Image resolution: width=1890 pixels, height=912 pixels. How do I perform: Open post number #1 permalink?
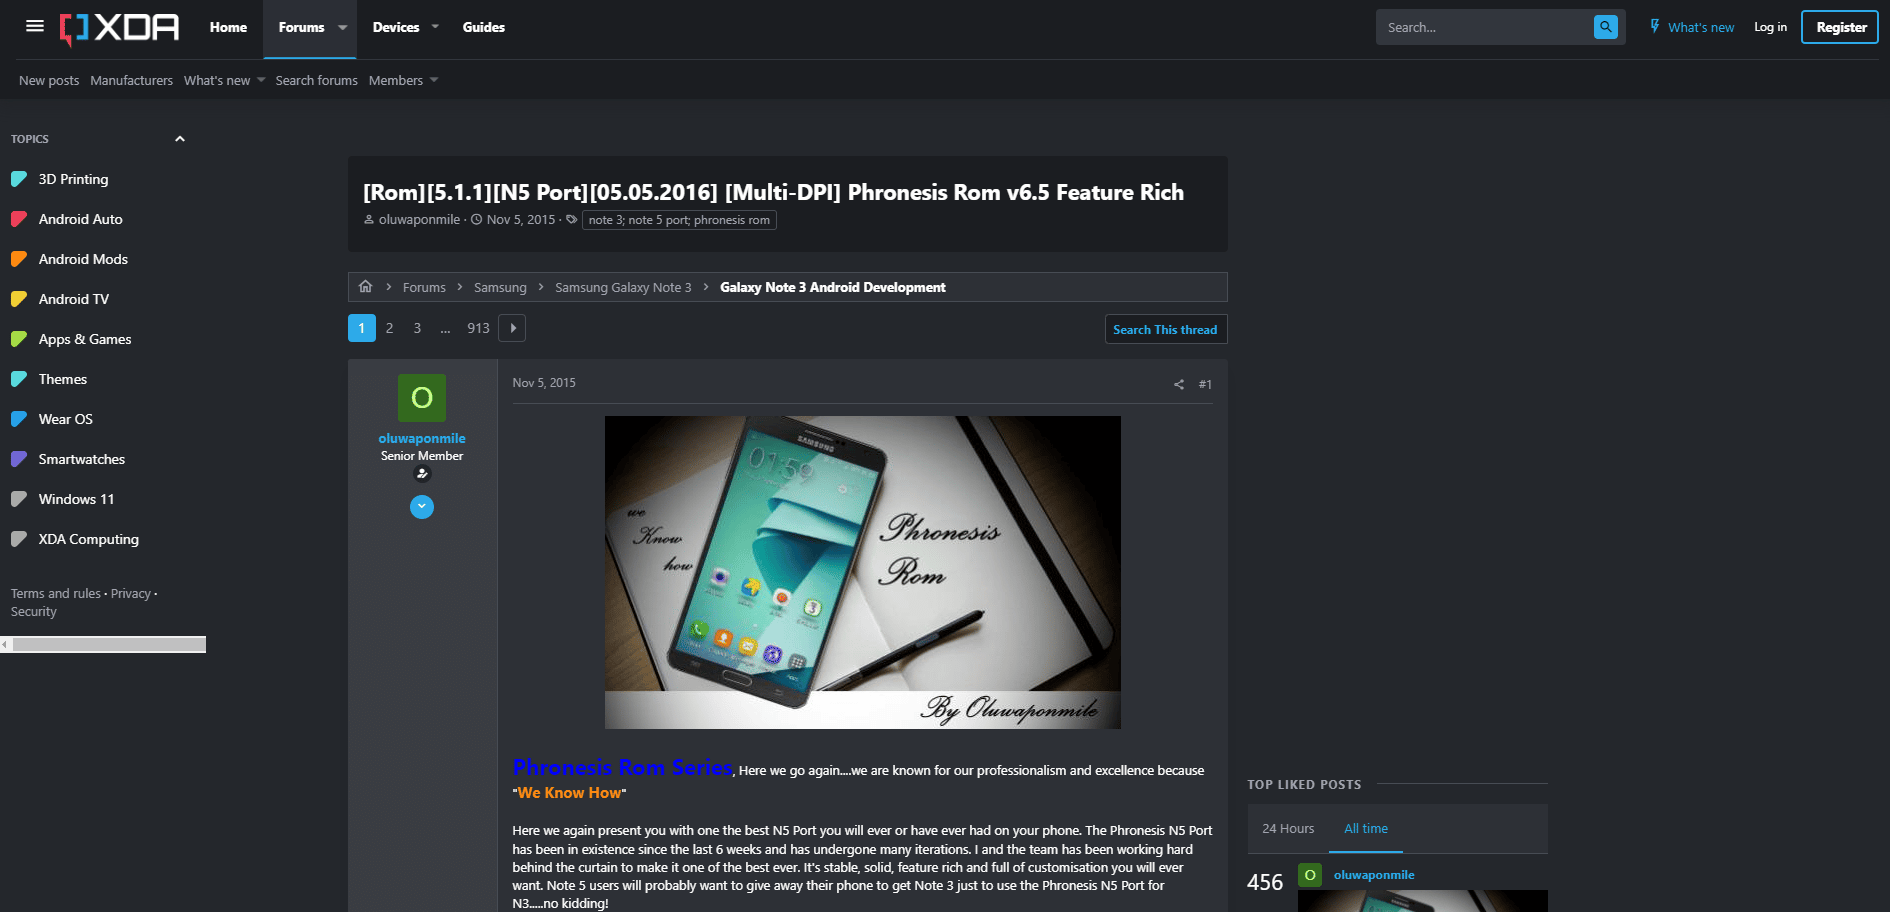click(x=1205, y=384)
